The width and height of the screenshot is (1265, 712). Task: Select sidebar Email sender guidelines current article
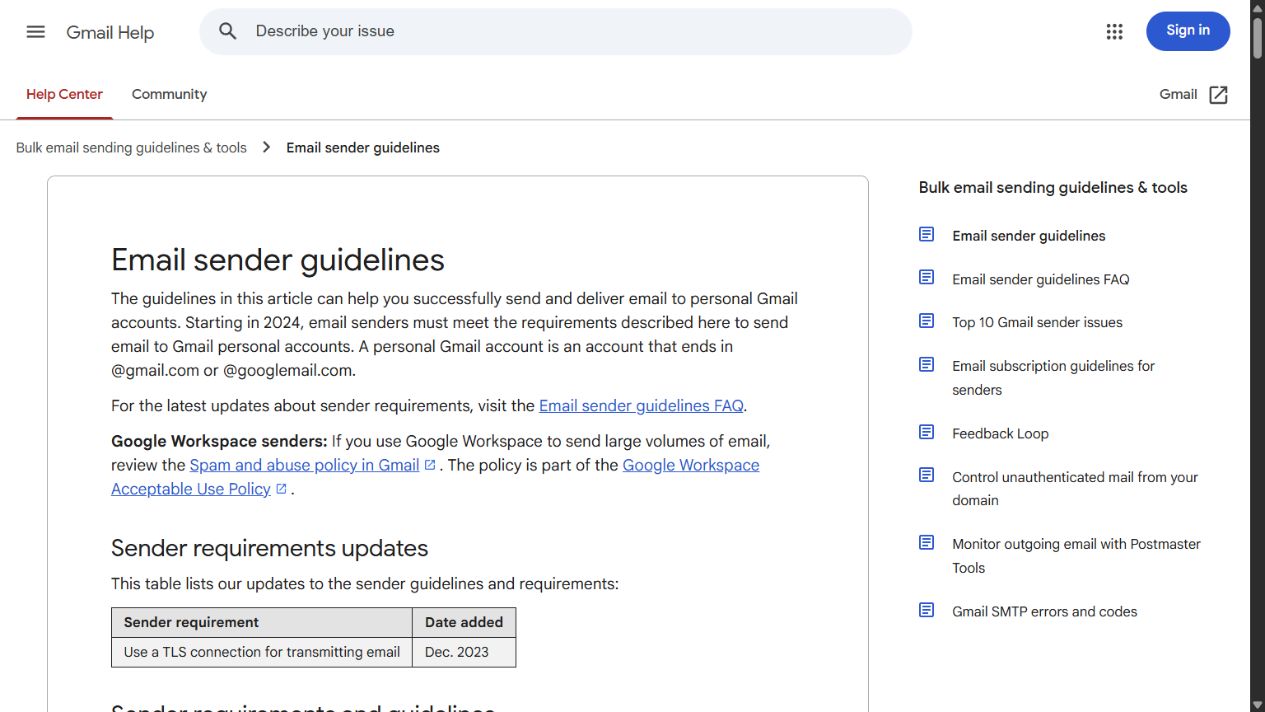coord(1029,236)
